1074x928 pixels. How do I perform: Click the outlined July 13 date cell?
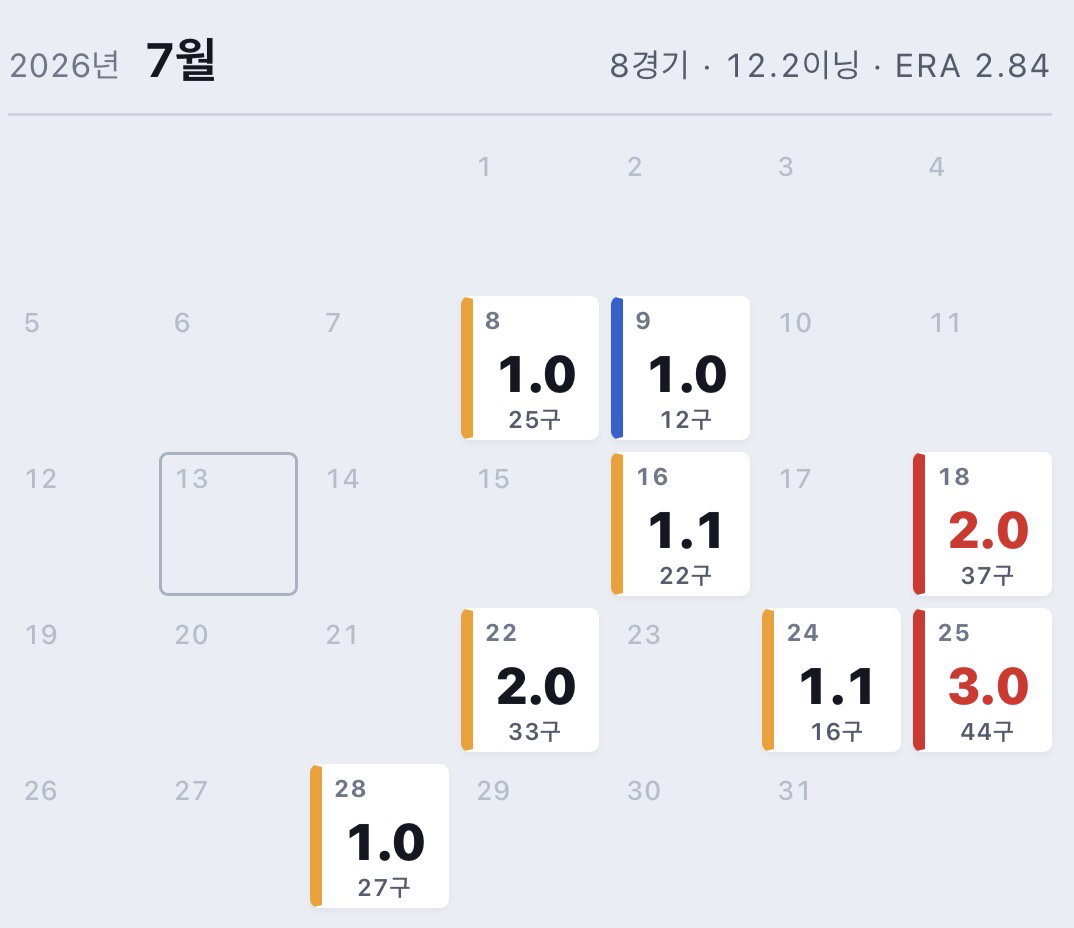pos(228,524)
